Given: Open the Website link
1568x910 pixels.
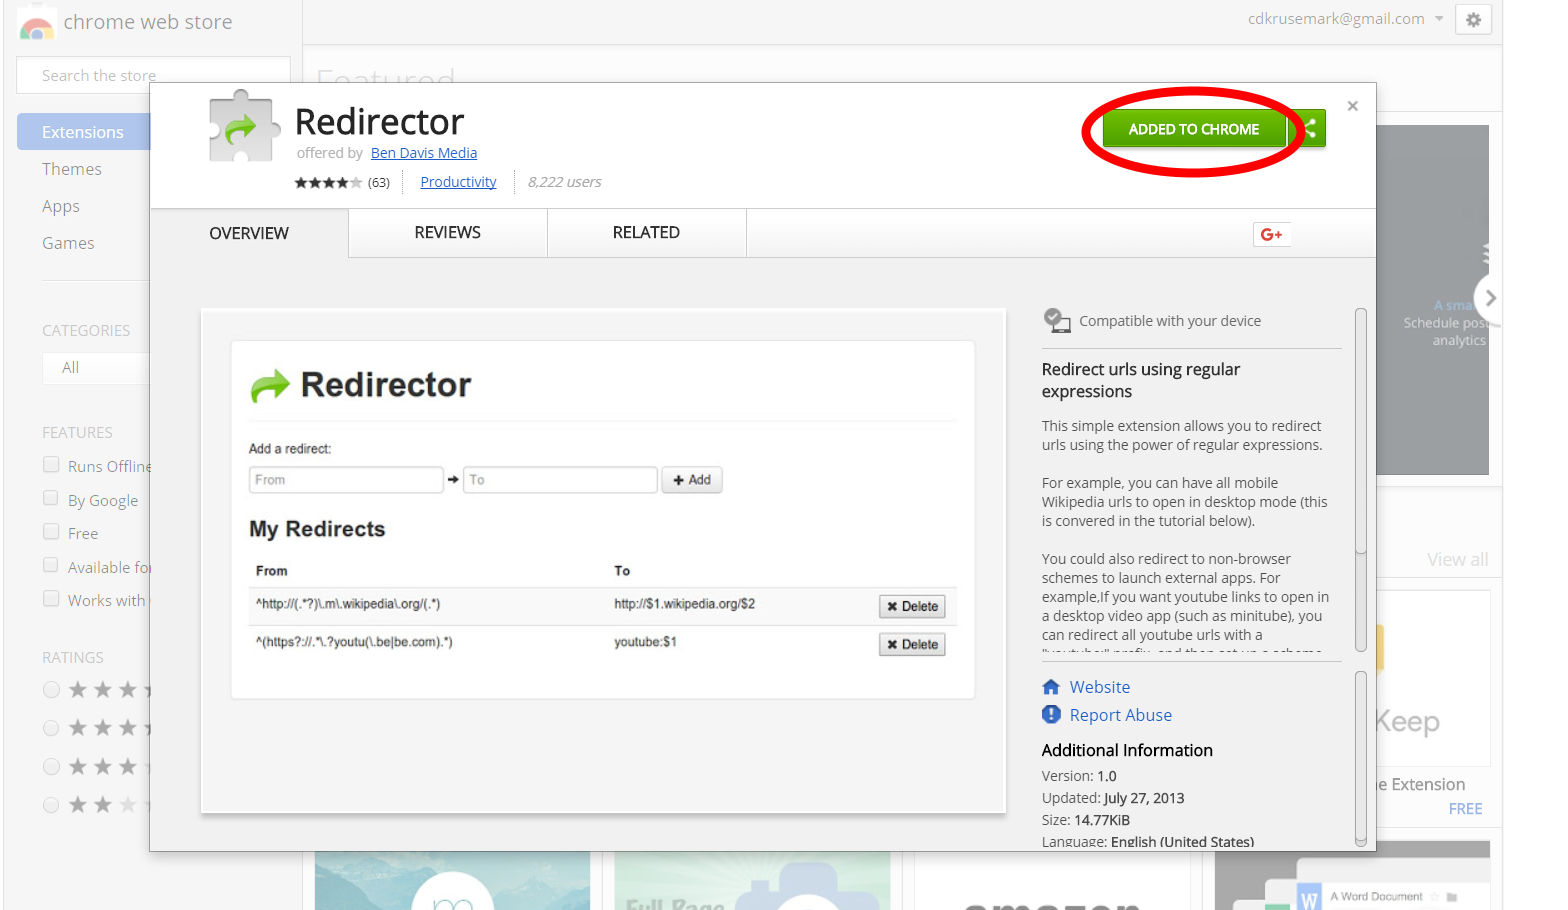Looking at the screenshot, I should [1100, 687].
